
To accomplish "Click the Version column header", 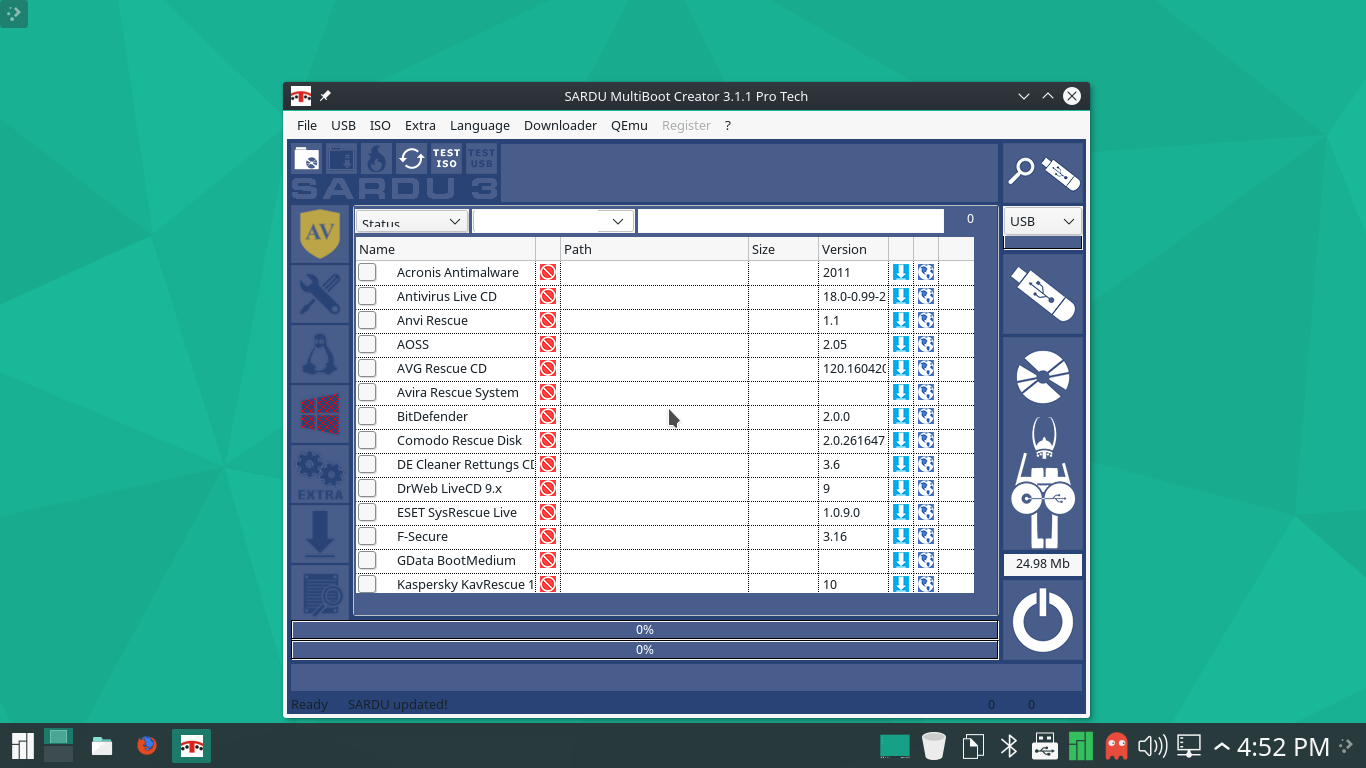I will pos(853,249).
